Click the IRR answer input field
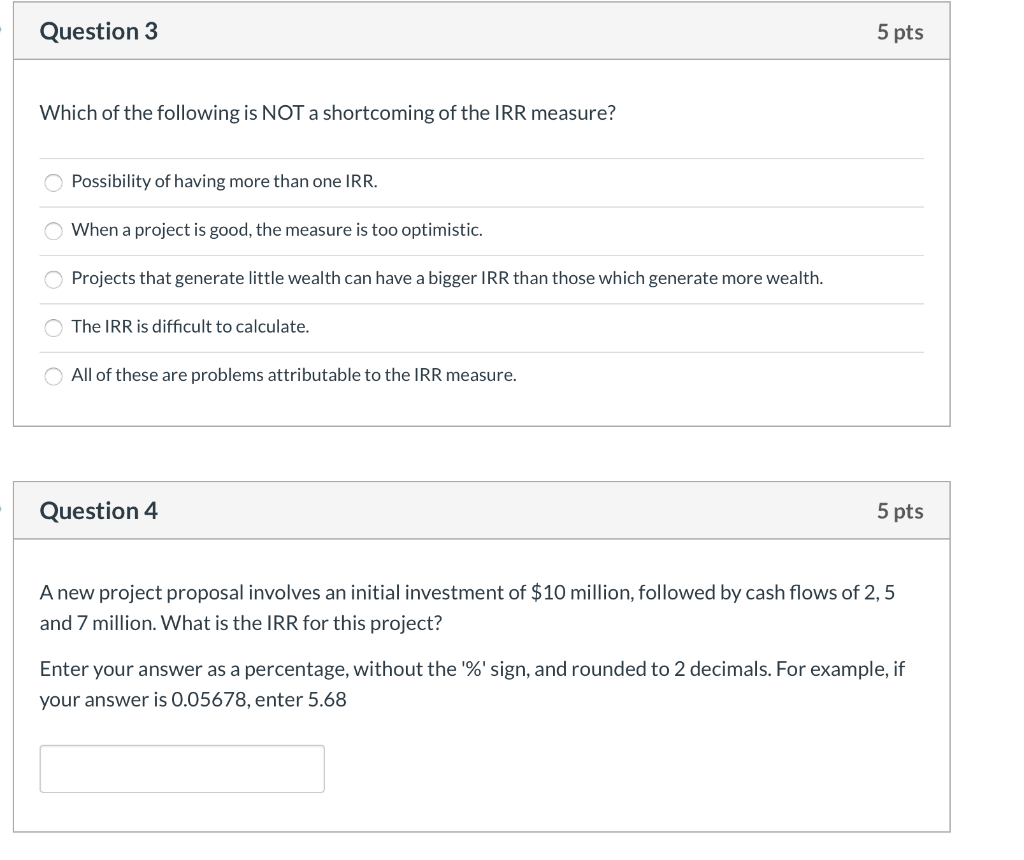1024x860 pixels. tap(182, 769)
